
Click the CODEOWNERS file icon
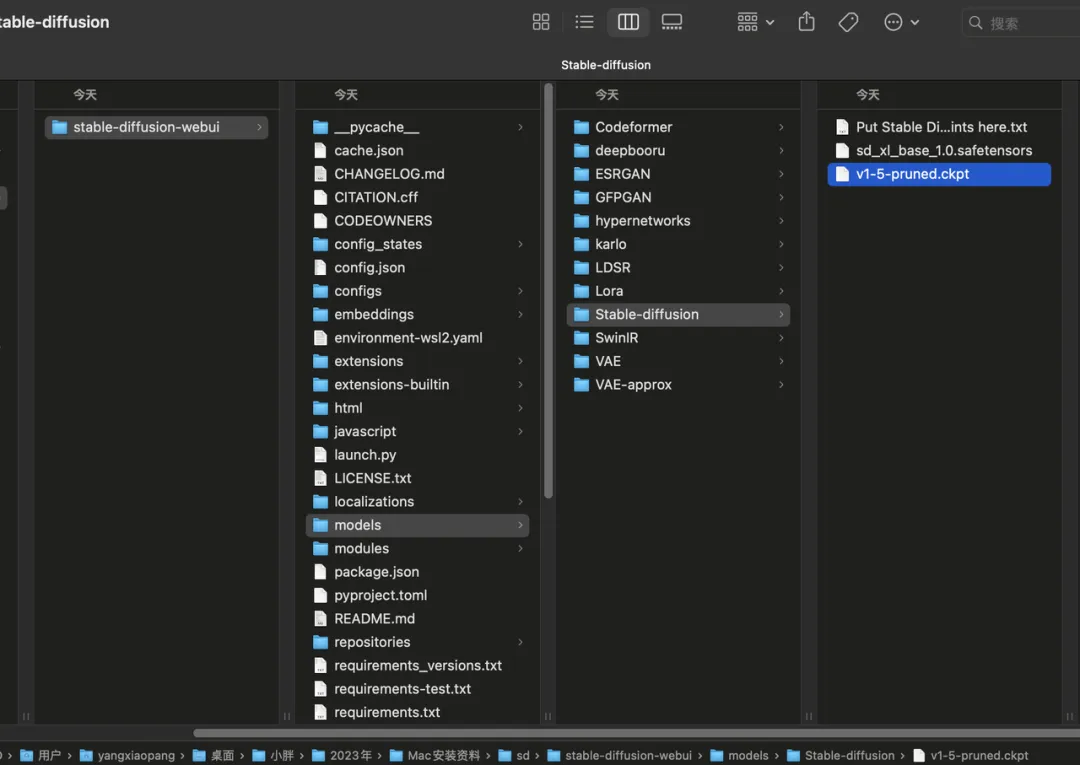coord(320,221)
